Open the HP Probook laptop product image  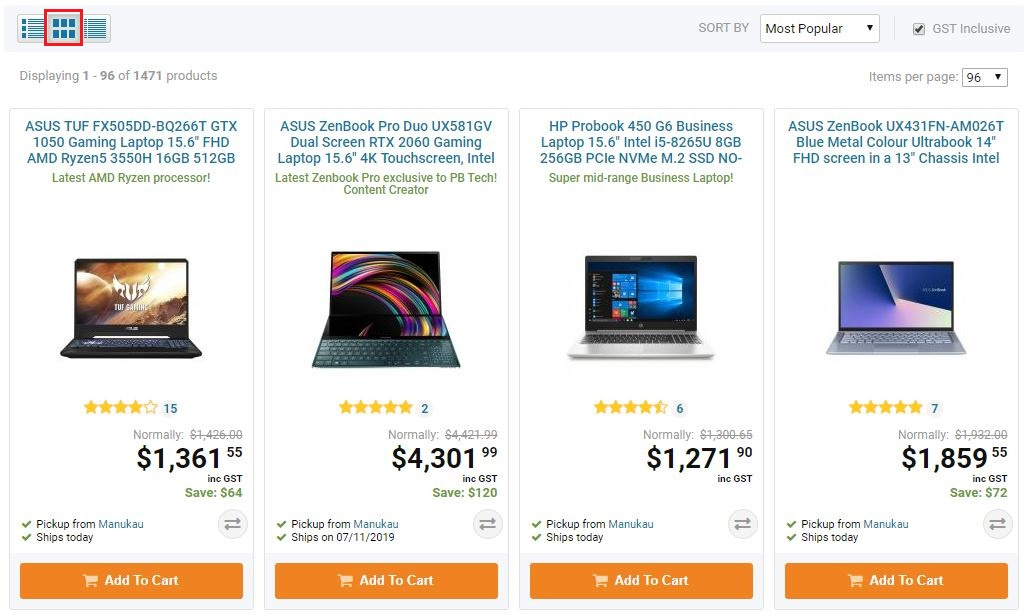pos(641,306)
